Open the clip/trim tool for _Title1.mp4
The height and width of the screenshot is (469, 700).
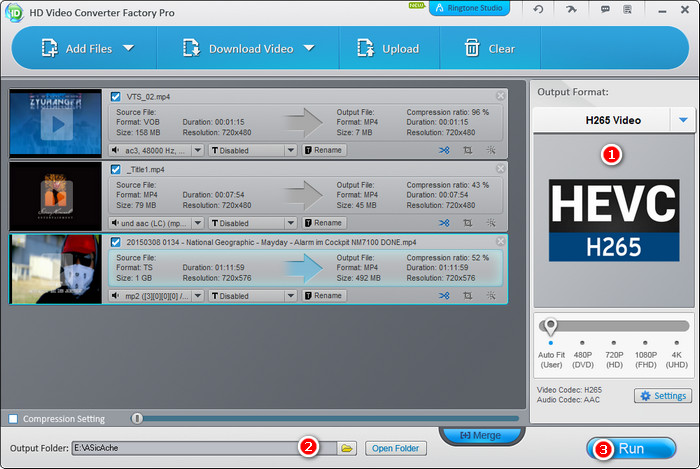click(444, 223)
